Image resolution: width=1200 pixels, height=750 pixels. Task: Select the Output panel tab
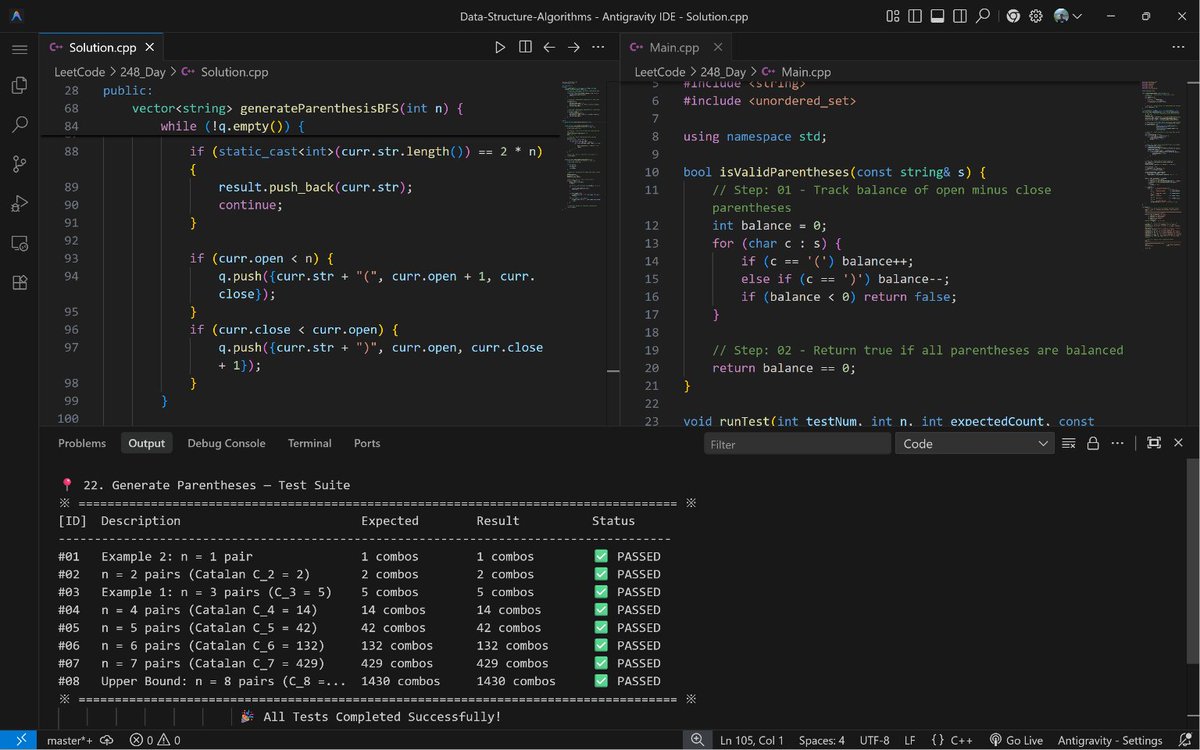pyautogui.click(x=146, y=443)
